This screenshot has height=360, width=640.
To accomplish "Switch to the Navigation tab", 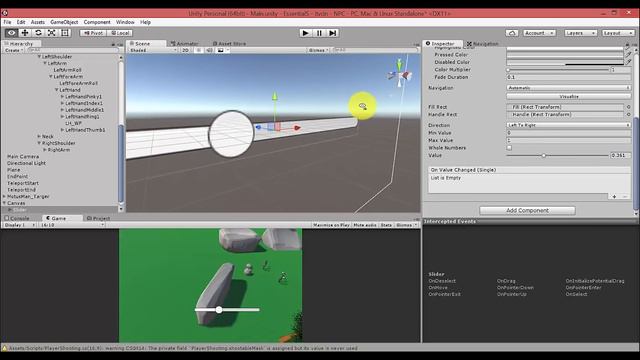I will [482, 43].
